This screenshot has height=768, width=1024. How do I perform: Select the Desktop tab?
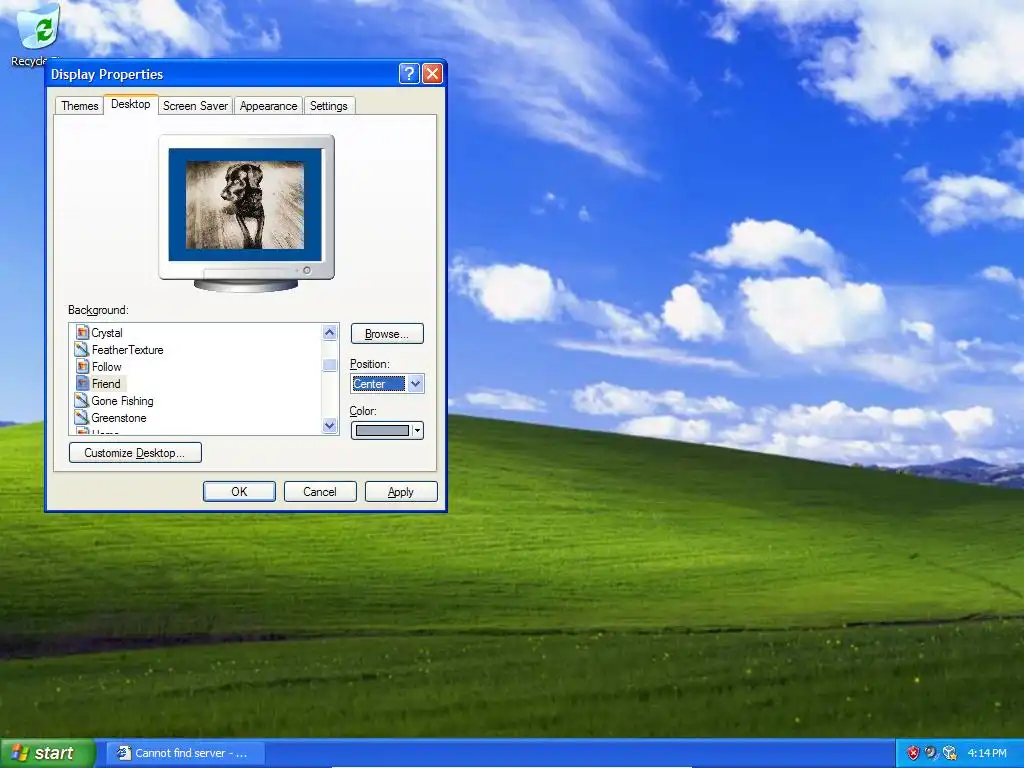click(131, 104)
